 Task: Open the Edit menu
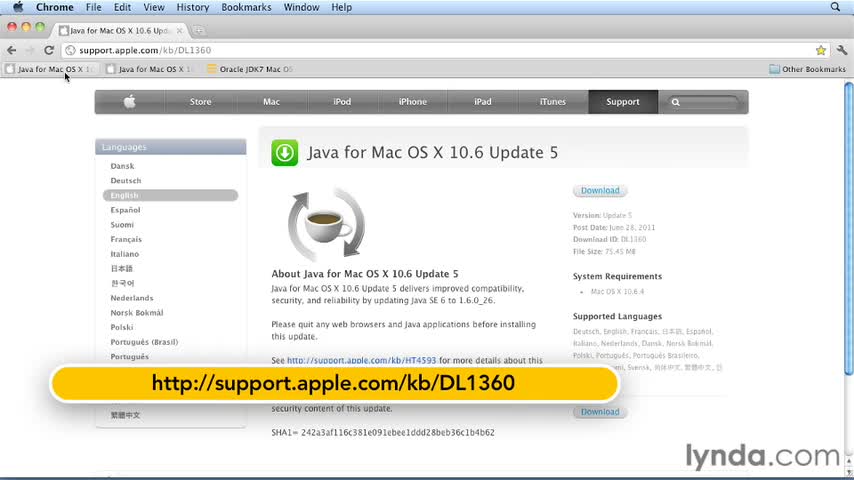[x=122, y=7]
